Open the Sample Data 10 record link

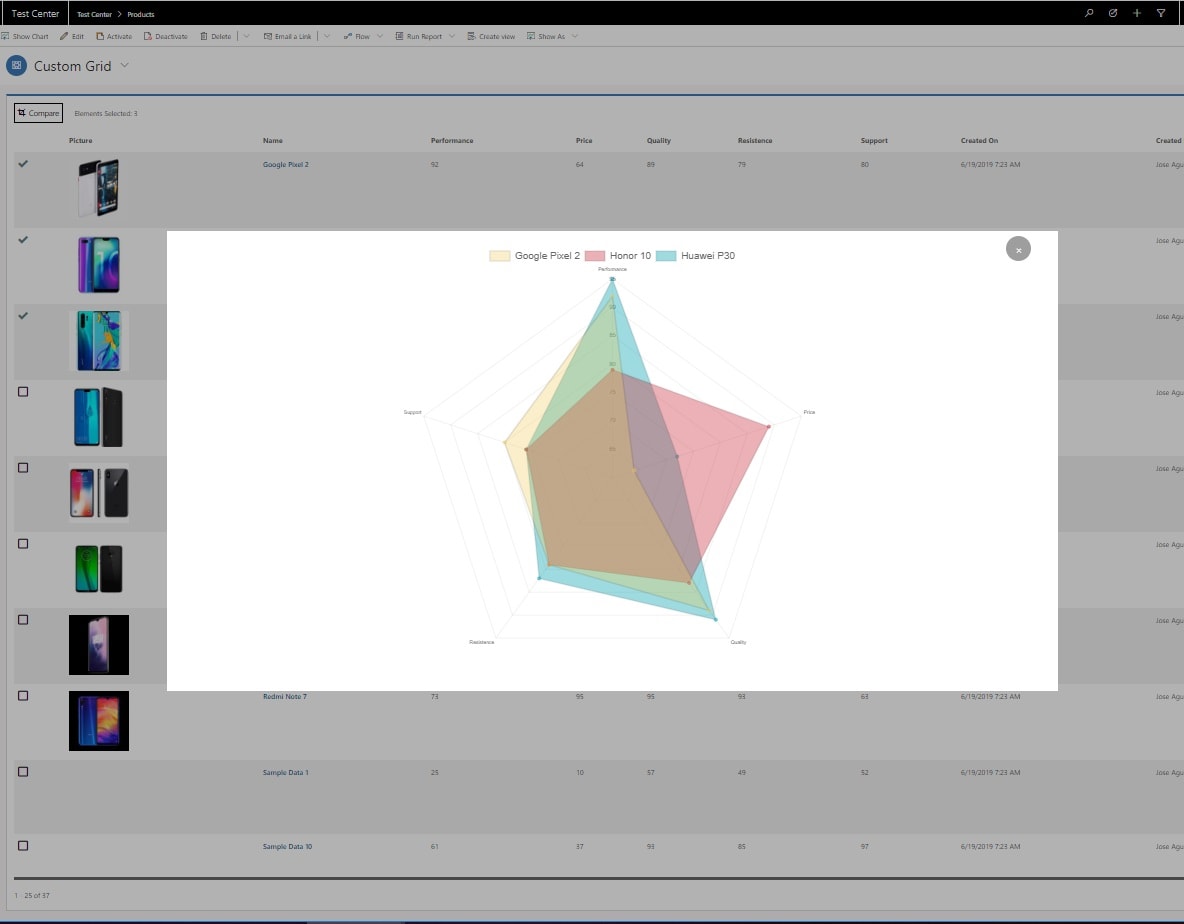point(287,846)
